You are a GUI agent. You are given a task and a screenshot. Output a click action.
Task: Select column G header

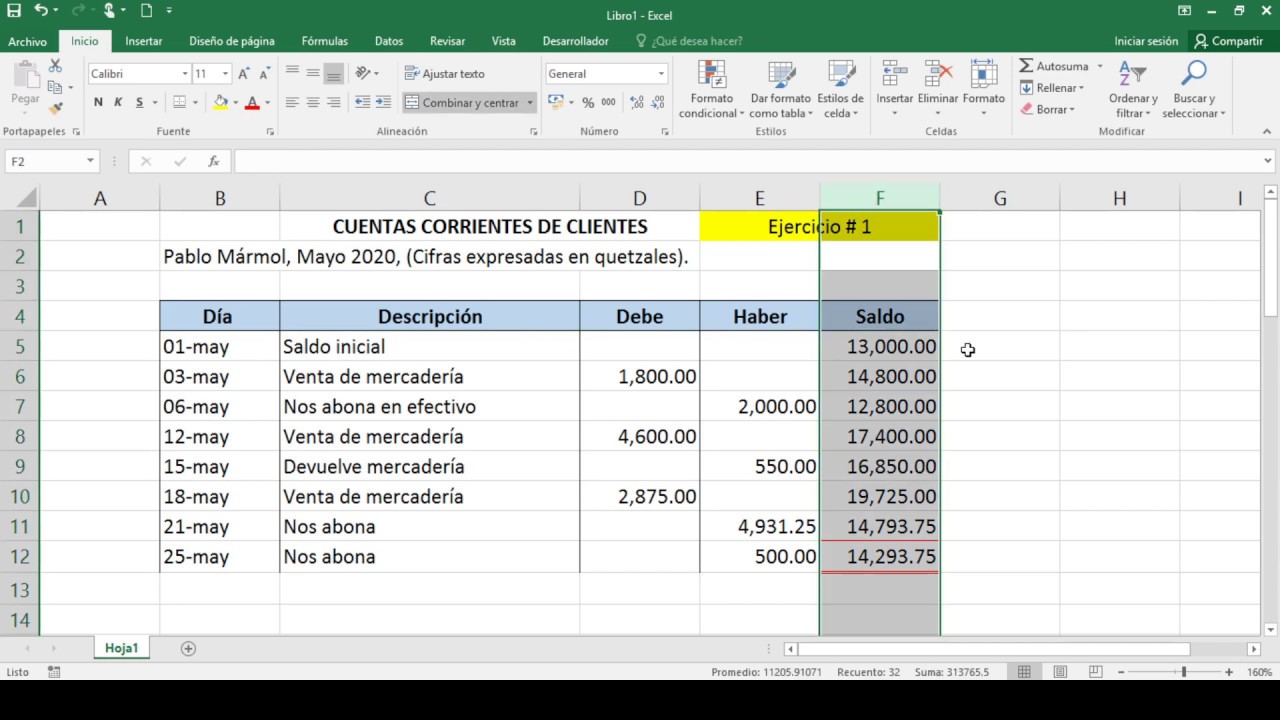(1000, 198)
